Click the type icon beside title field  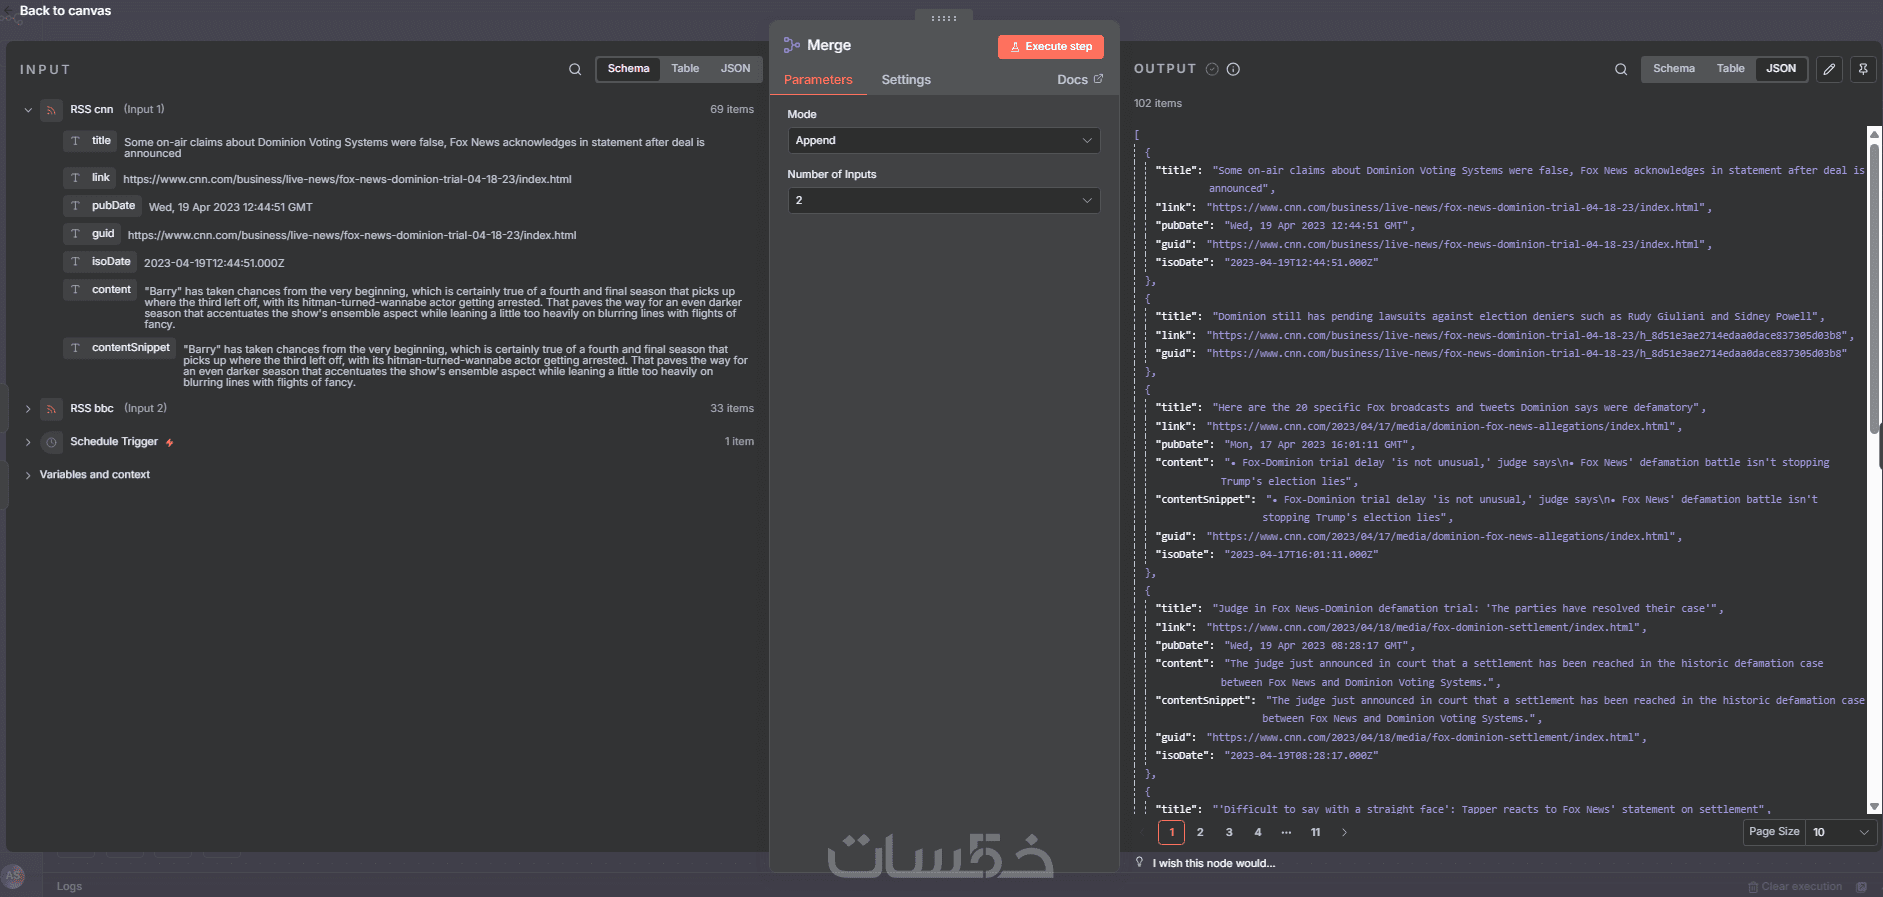(x=75, y=141)
